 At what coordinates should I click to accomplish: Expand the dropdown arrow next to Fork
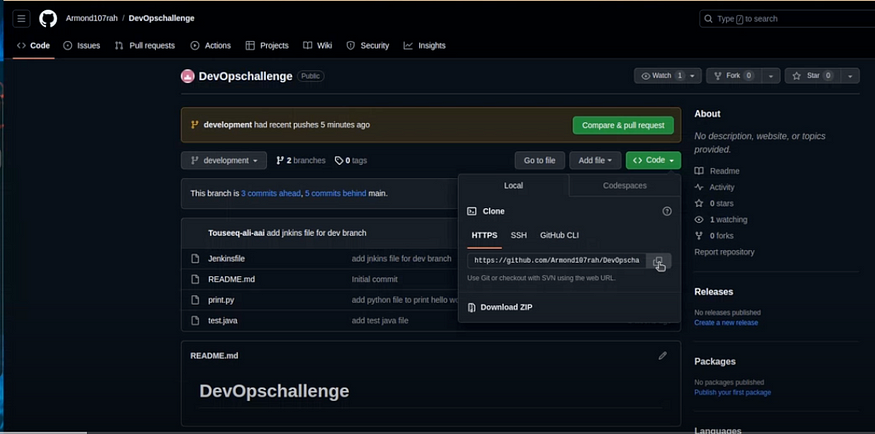point(771,76)
